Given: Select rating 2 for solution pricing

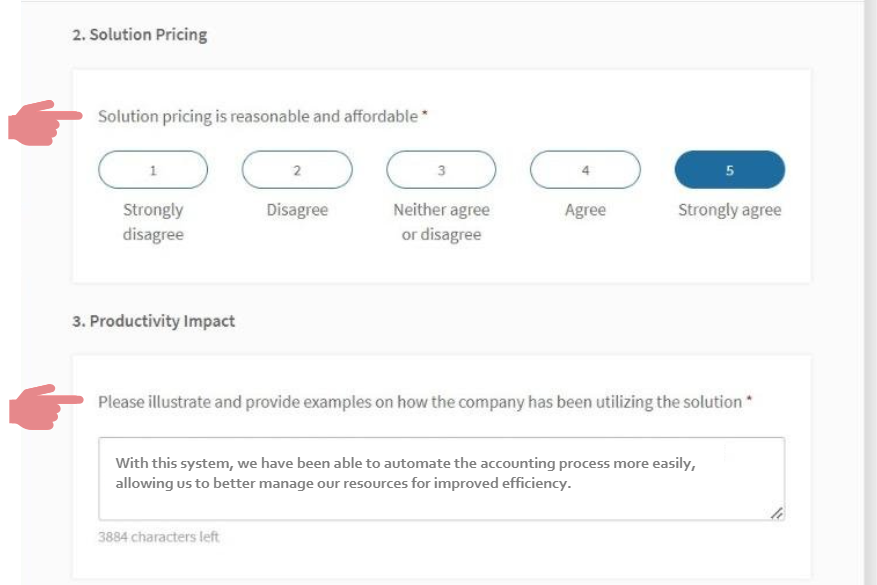Looking at the screenshot, I should pos(297,170).
